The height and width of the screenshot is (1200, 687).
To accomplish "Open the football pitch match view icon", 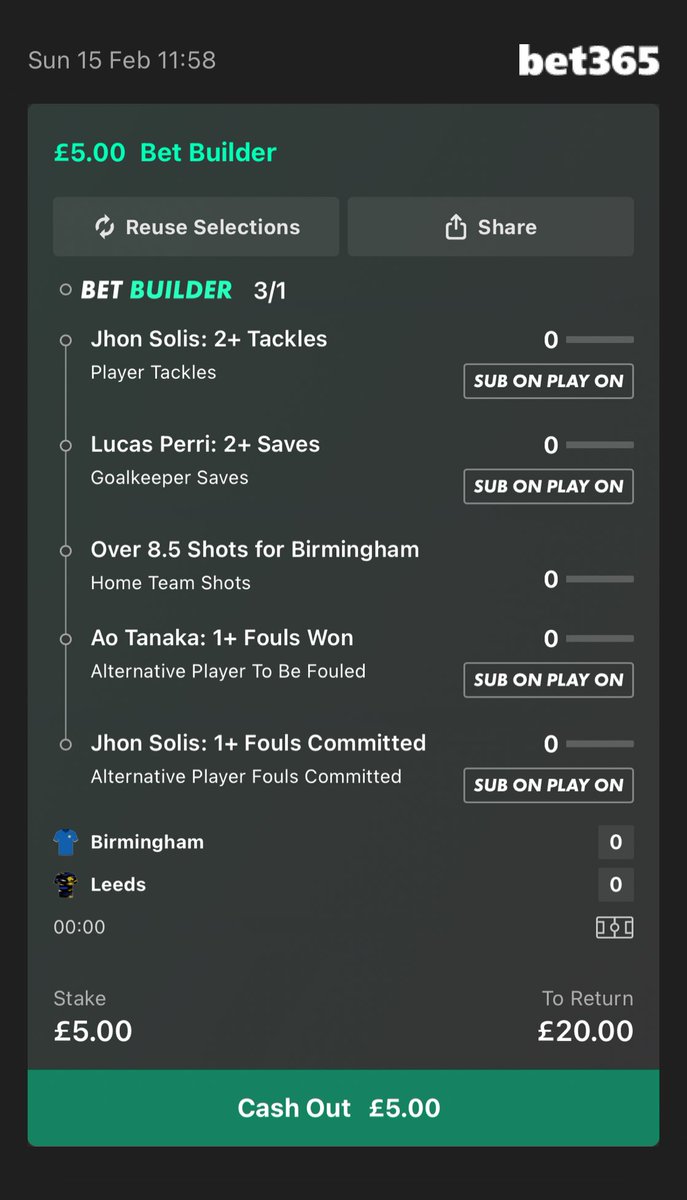I will pos(615,927).
